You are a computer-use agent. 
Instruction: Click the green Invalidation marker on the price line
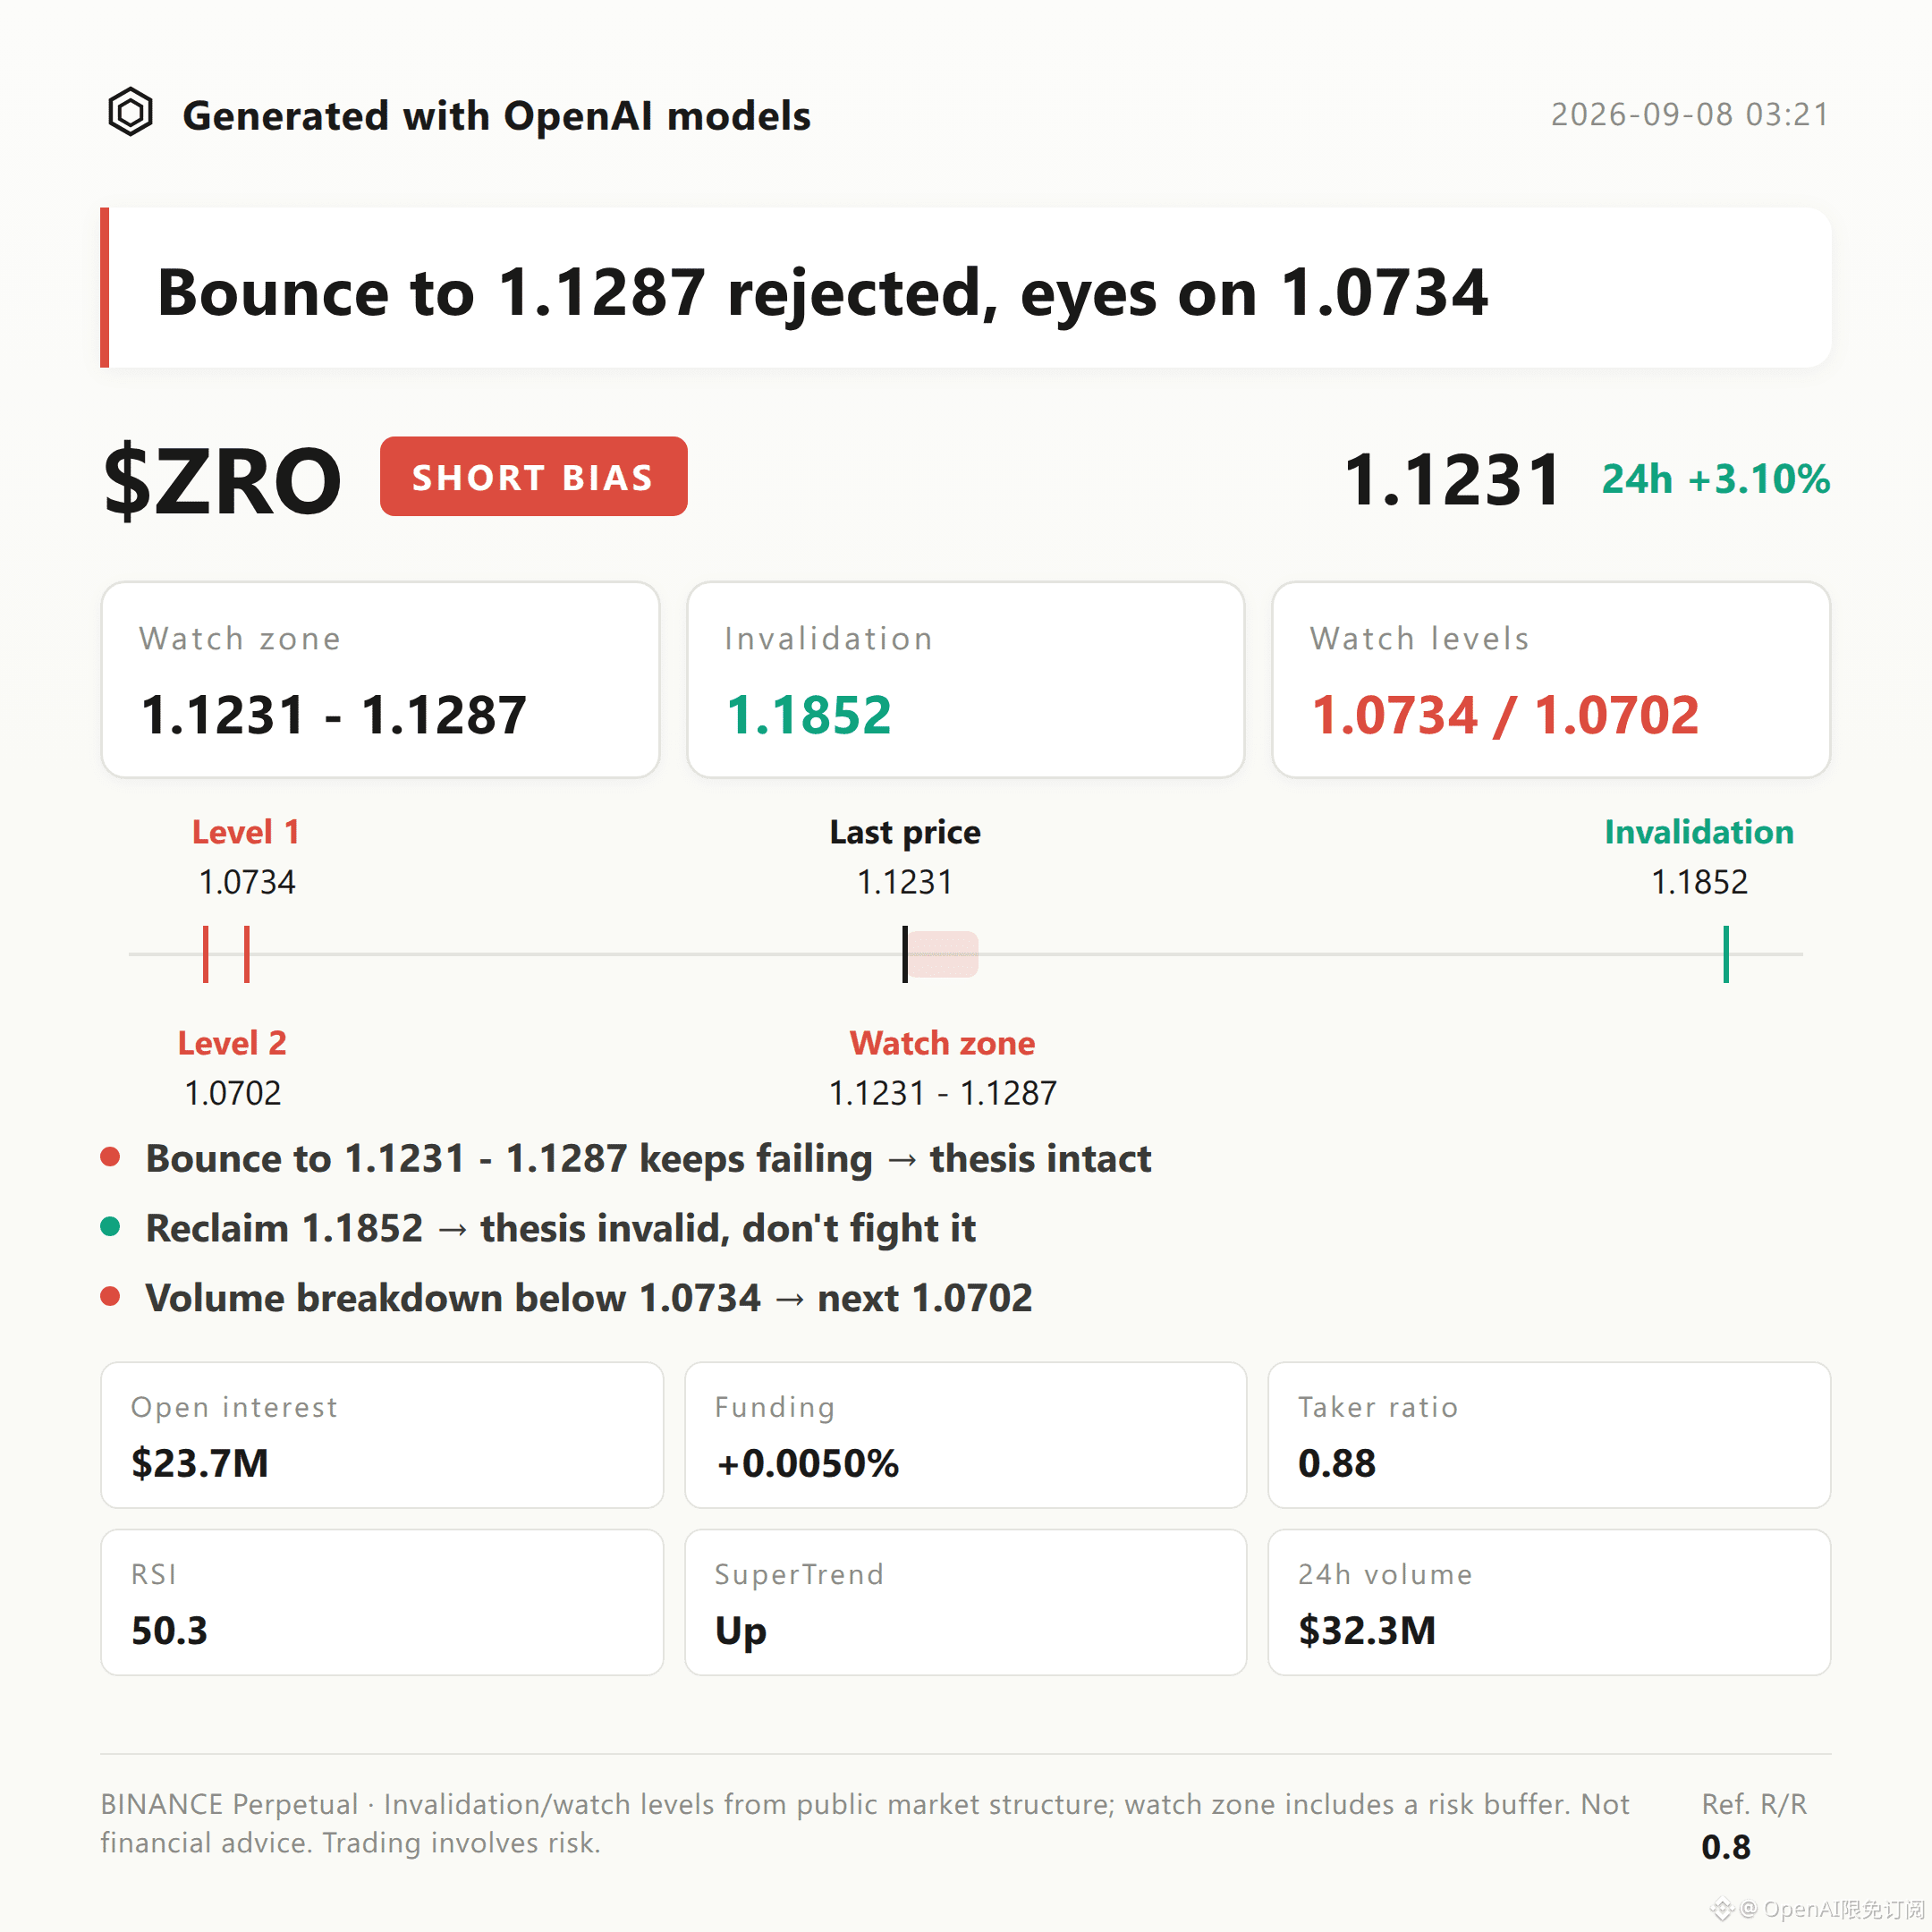point(1726,954)
